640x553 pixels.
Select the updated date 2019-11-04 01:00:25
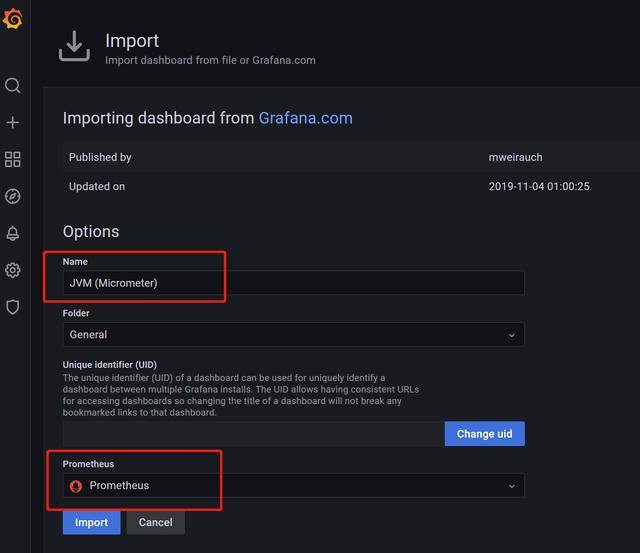[539, 187]
